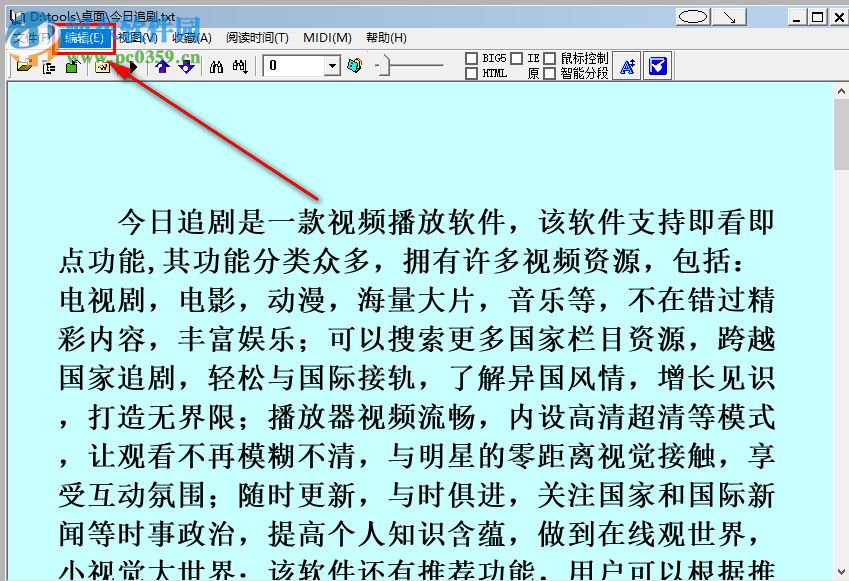Open the speed value dropdown showing 0

(330, 66)
